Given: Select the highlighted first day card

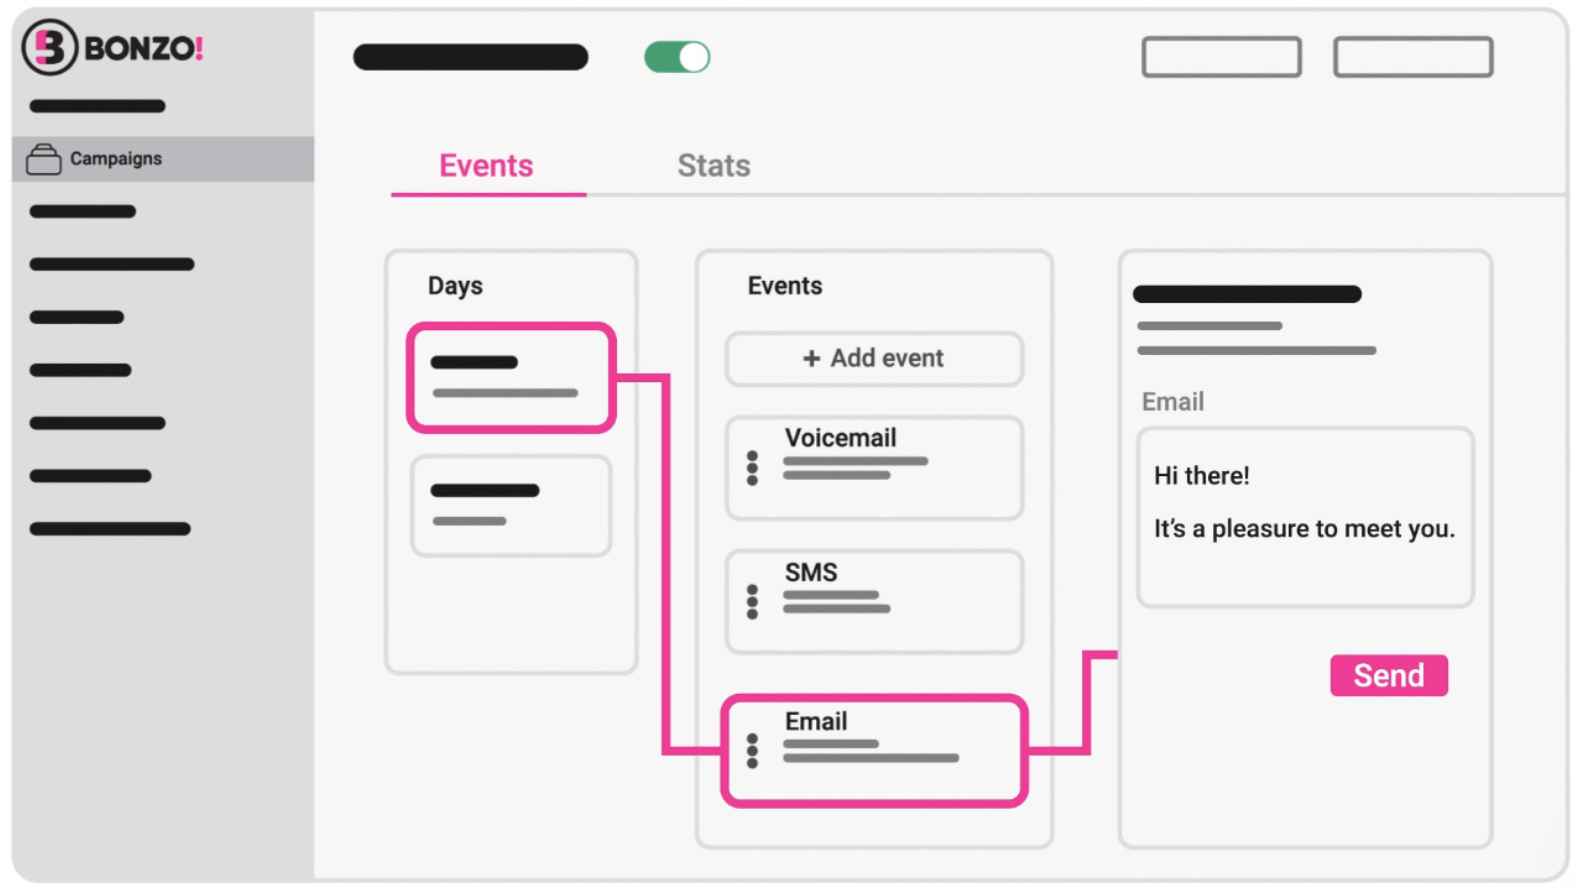Looking at the screenshot, I should tap(510, 377).
